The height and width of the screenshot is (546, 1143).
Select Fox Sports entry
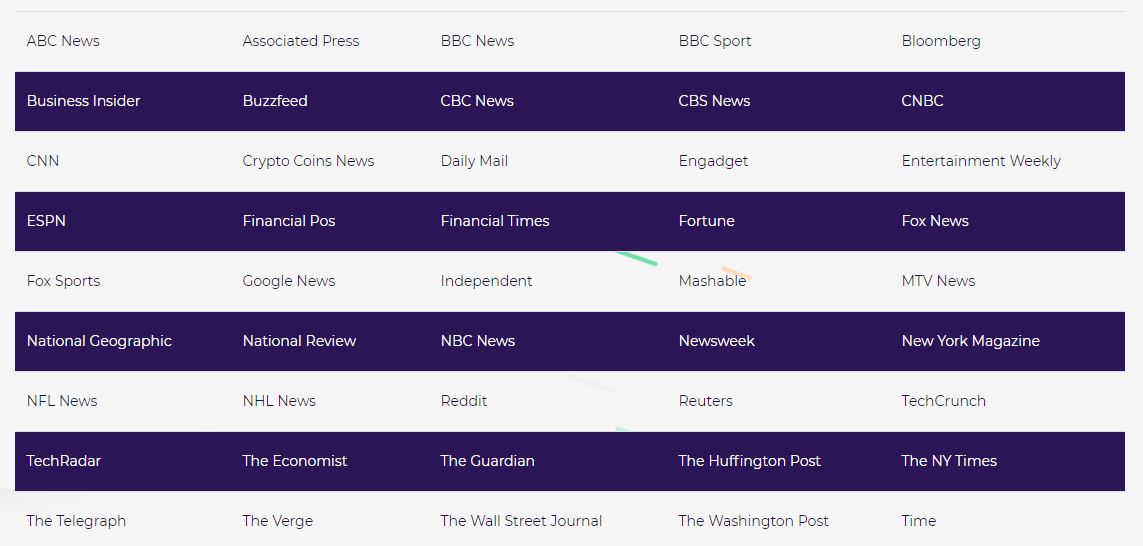tap(63, 281)
